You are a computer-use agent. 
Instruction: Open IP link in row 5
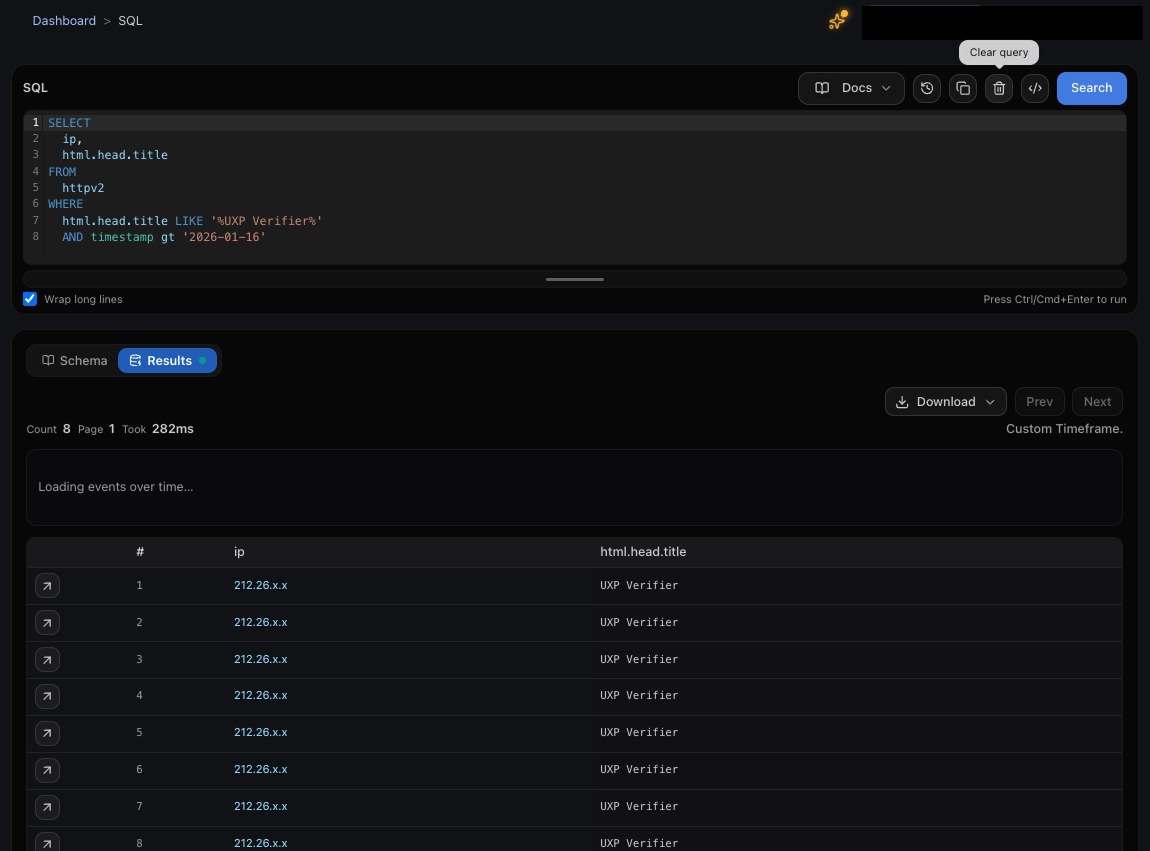coord(260,732)
